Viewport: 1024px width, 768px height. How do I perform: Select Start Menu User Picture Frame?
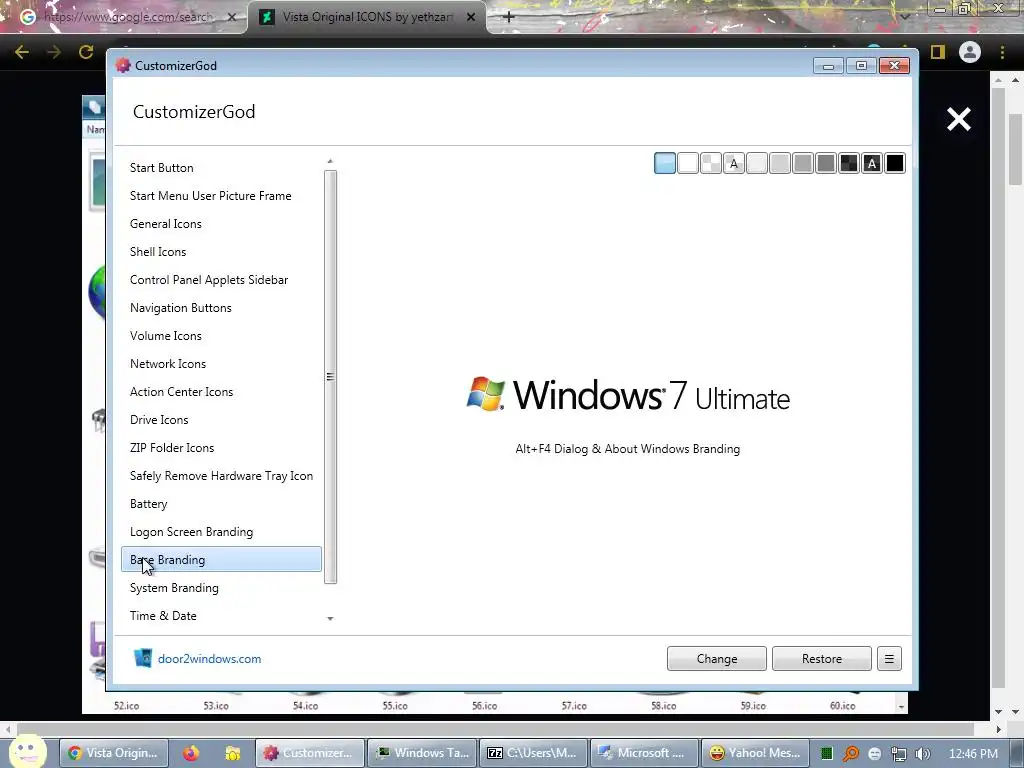click(x=221, y=196)
